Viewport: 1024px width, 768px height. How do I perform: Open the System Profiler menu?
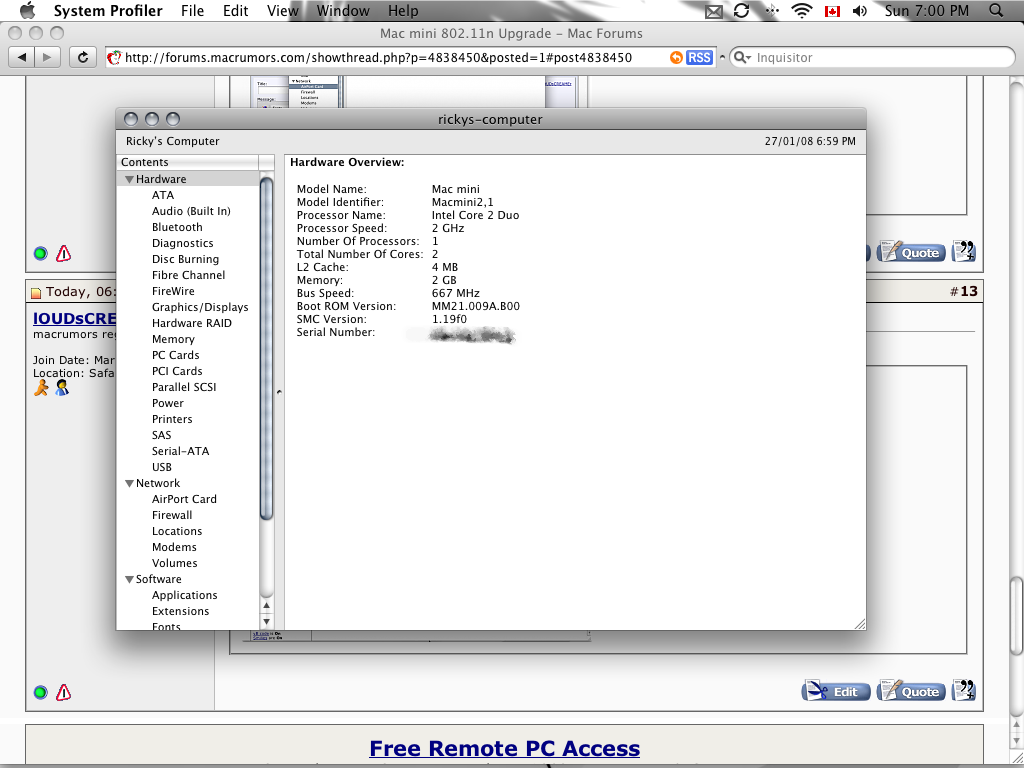tap(108, 10)
